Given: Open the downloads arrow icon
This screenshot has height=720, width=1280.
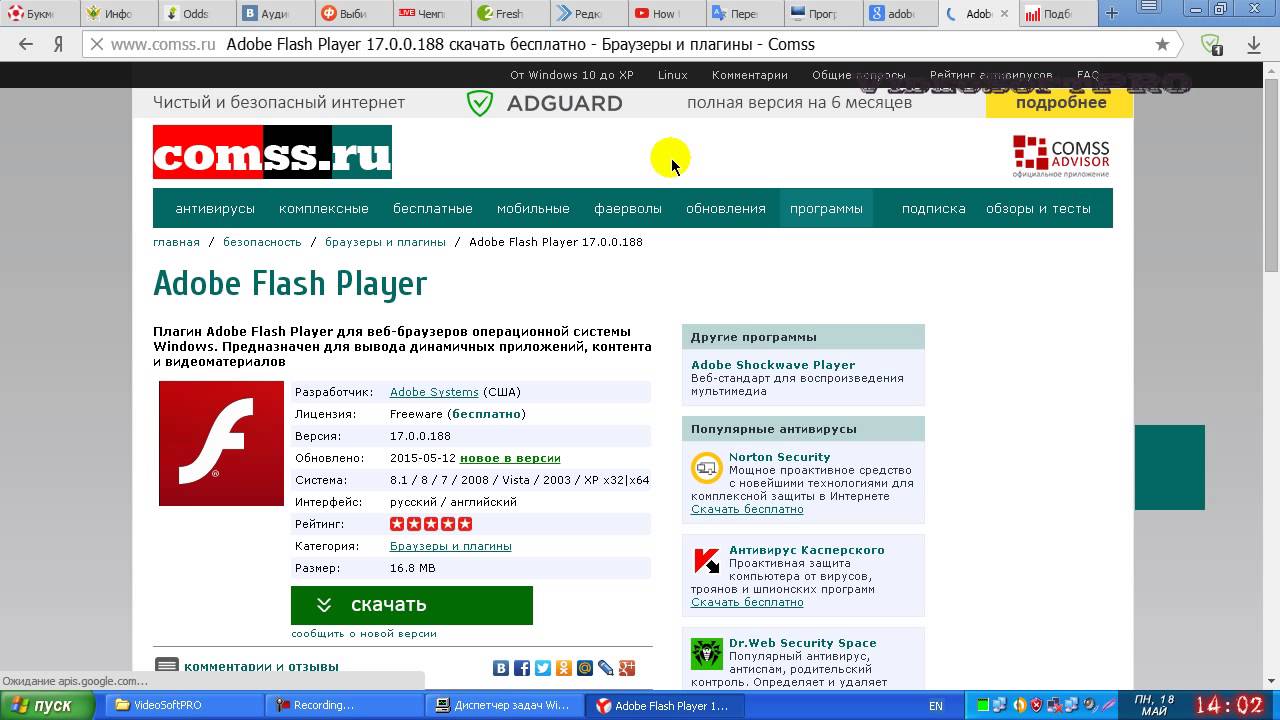Looking at the screenshot, I should coord(1254,44).
